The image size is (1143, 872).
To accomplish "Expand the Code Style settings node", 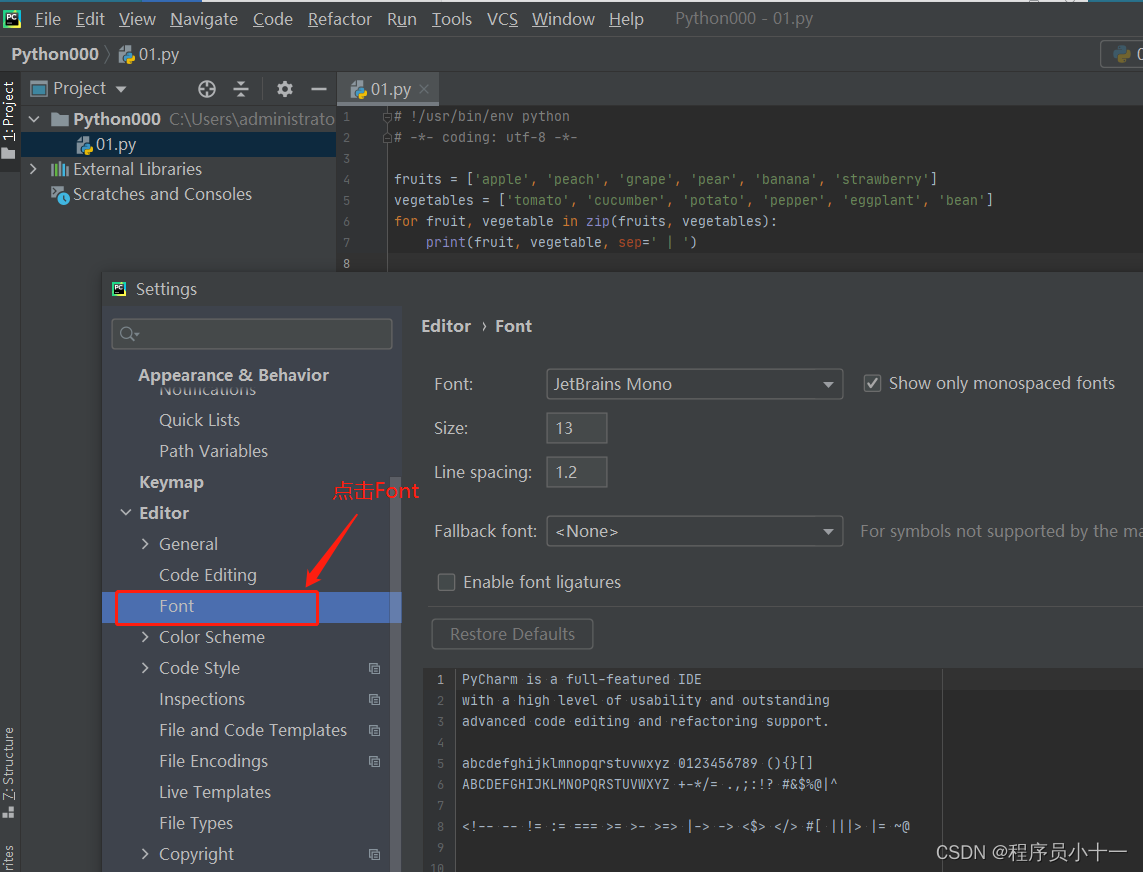I will pos(145,669).
